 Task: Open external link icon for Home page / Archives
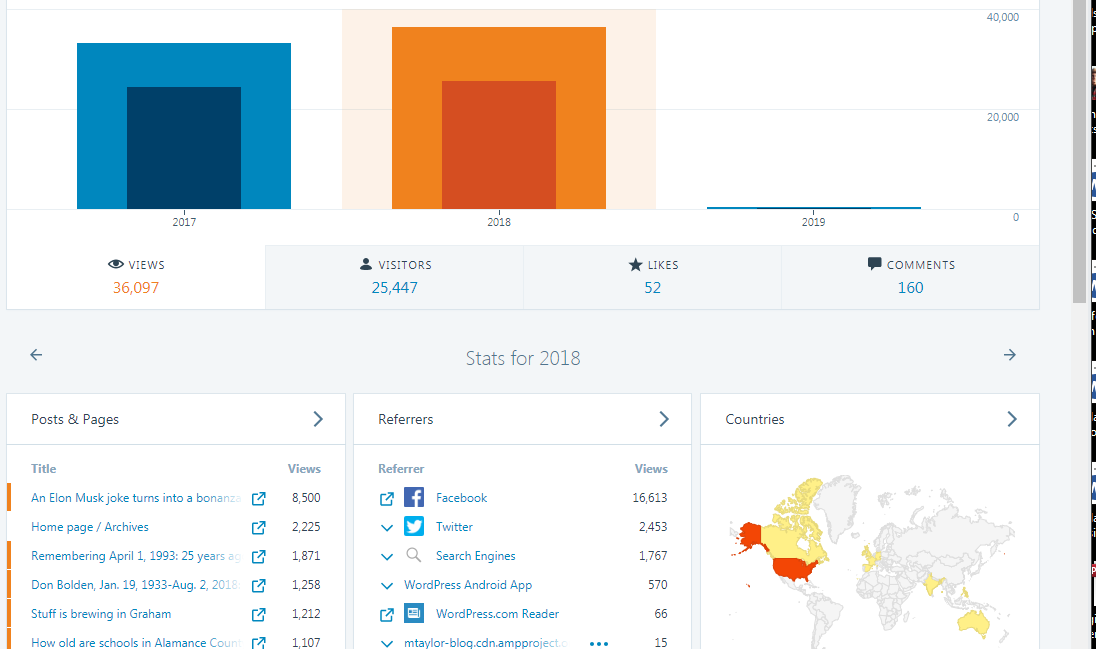[x=258, y=527]
